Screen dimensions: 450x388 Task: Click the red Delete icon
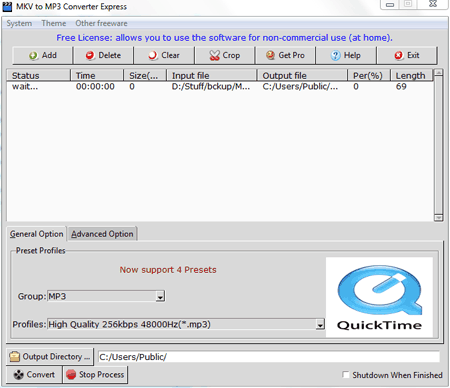tap(90, 55)
